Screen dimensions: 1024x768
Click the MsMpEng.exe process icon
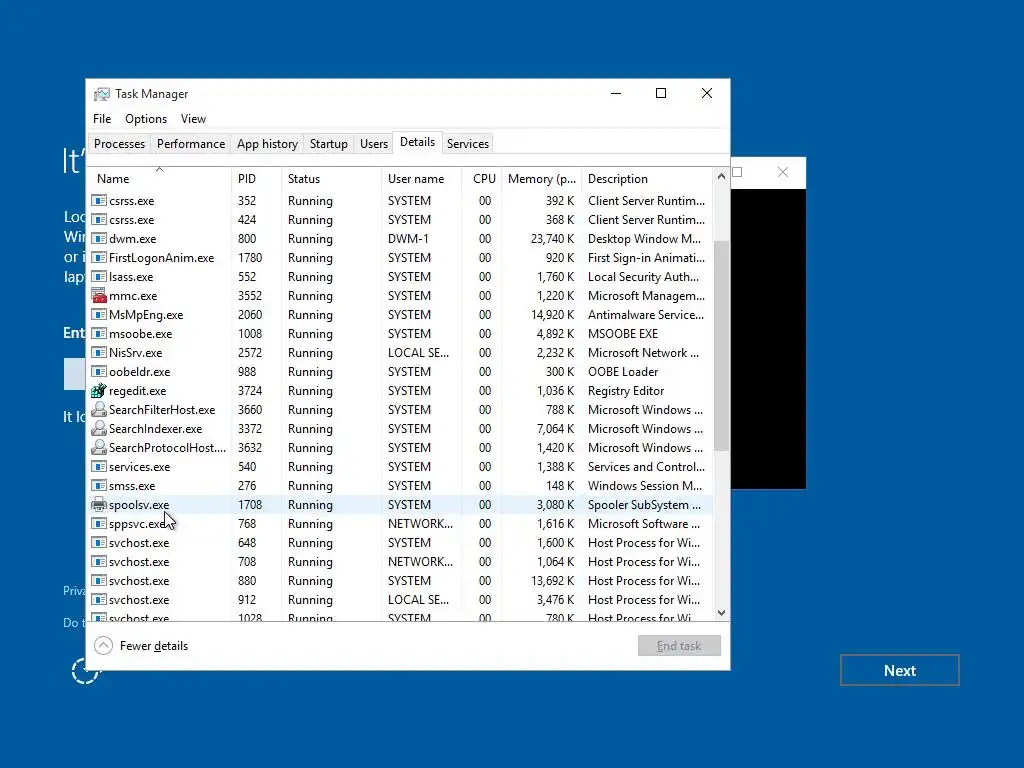tap(99, 315)
